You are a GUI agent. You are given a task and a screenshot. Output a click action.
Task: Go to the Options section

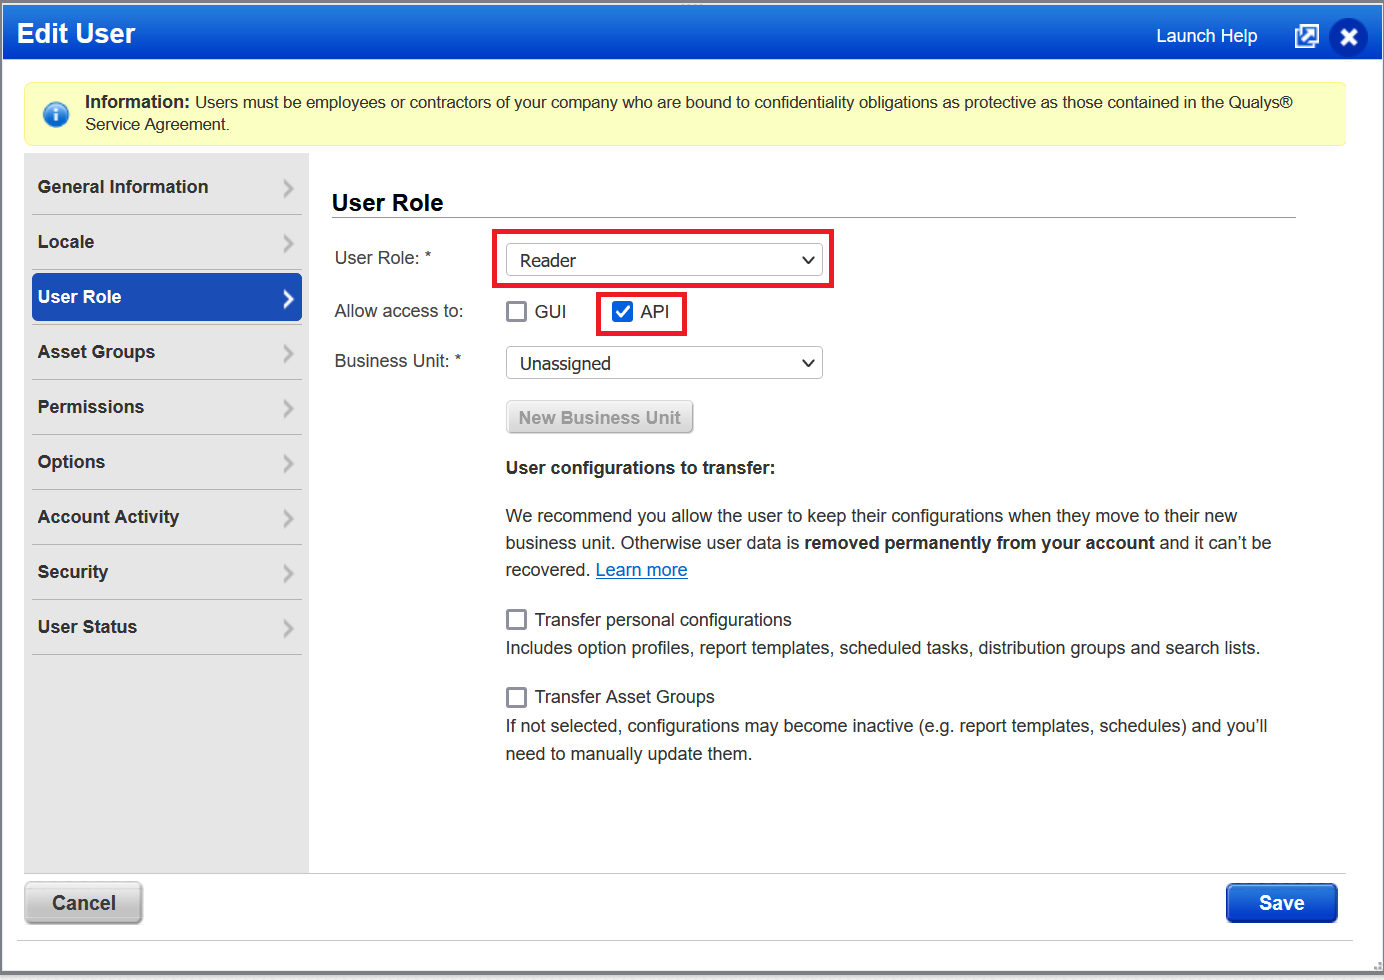coord(71,462)
